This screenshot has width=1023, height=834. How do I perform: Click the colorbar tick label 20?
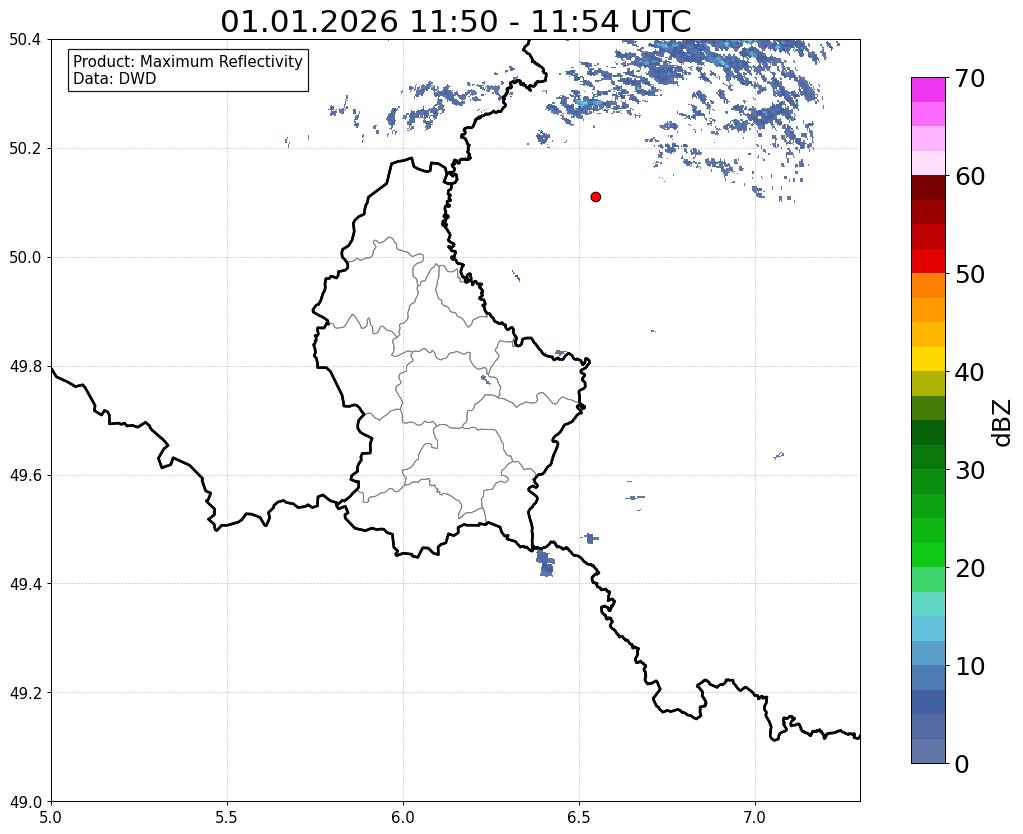[970, 568]
